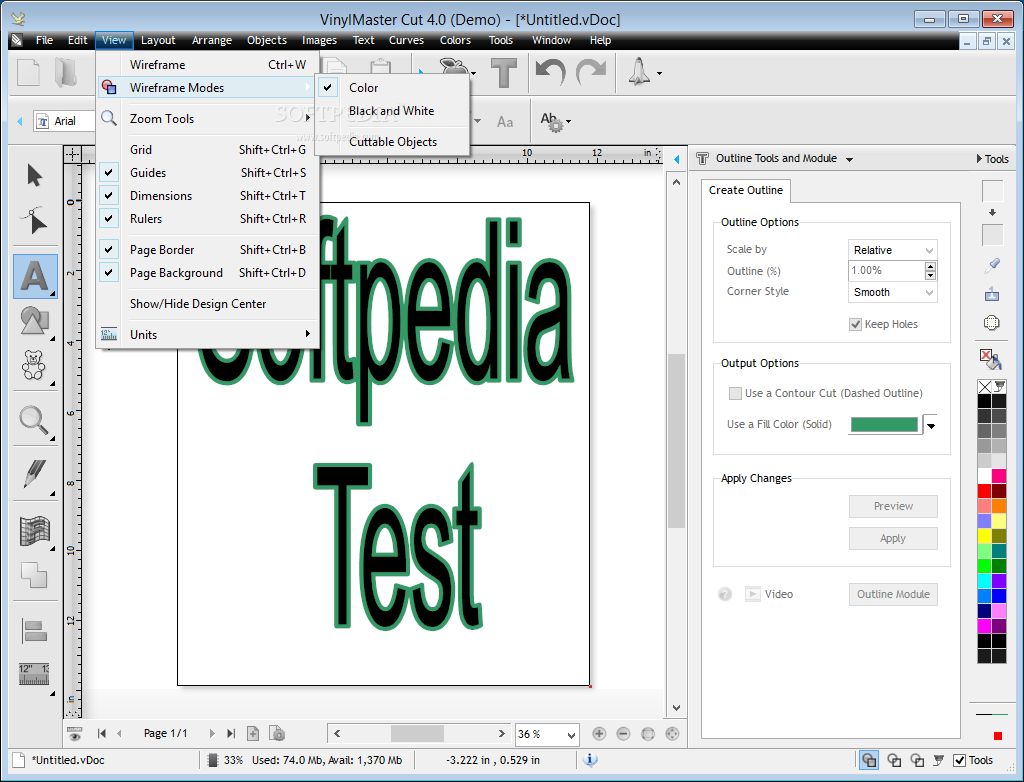The width and height of the screenshot is (1024, 782).
Task: Click the info icon in status bar
Action: 590,759
